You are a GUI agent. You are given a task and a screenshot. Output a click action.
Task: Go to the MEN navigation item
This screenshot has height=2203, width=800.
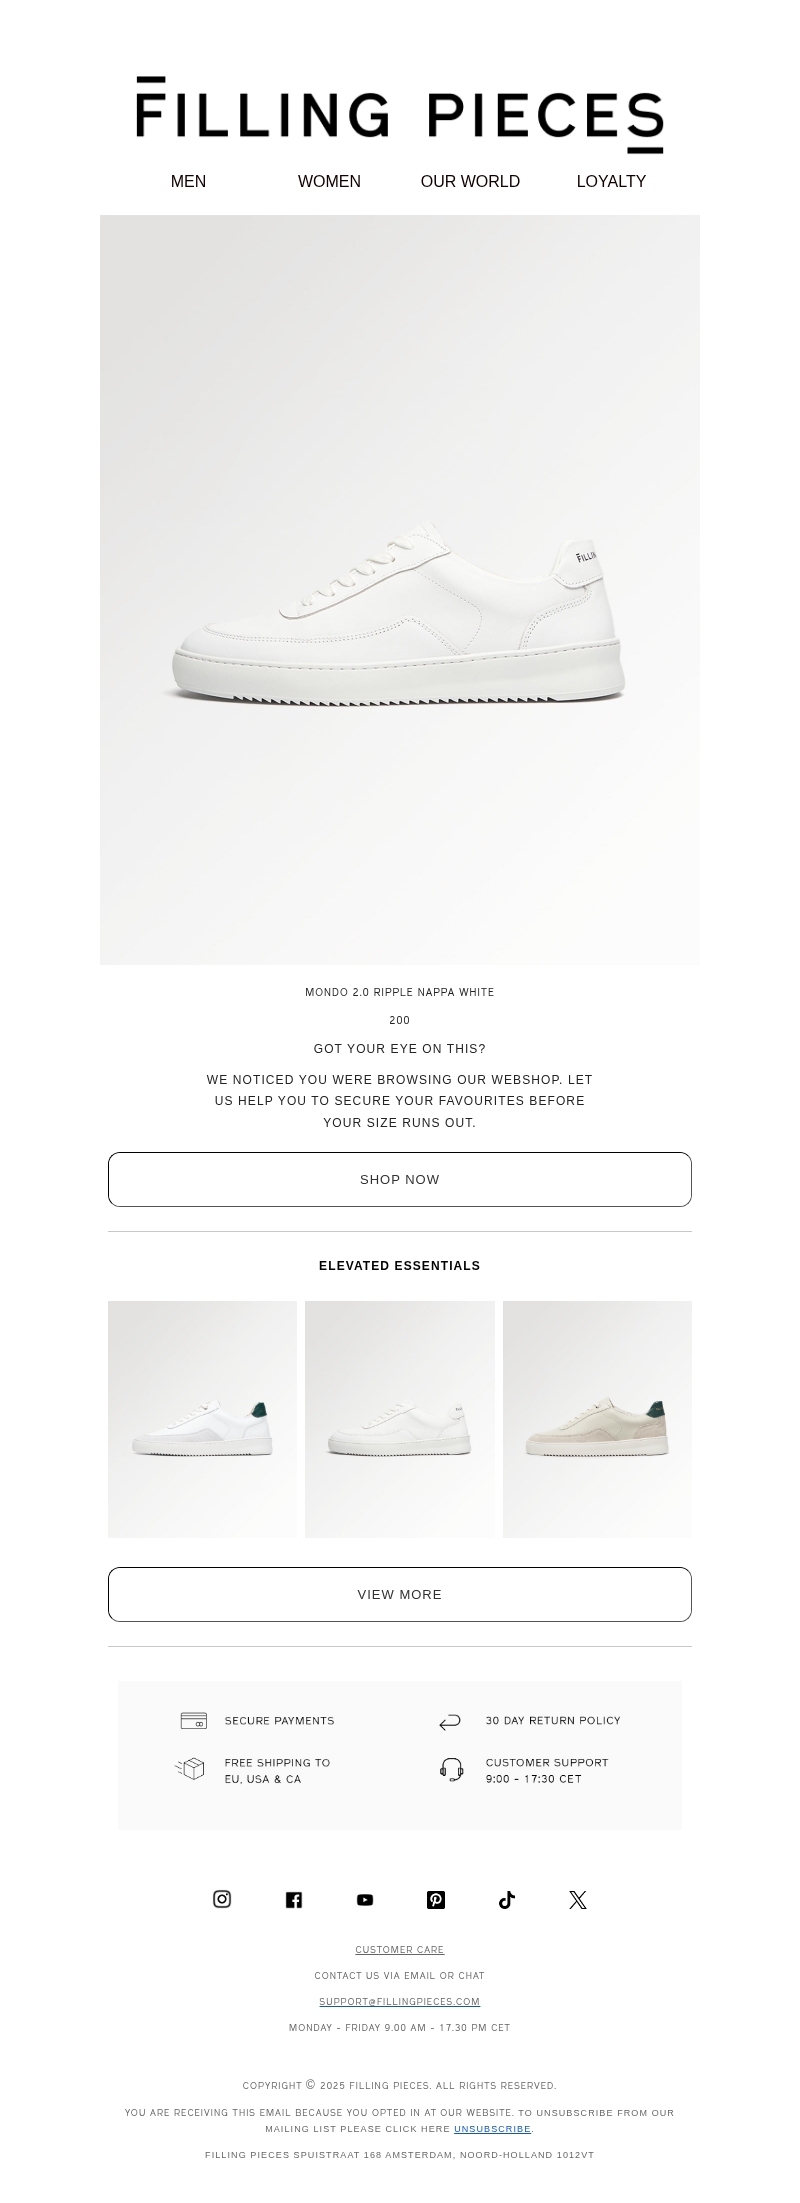[x=188, y=181]
